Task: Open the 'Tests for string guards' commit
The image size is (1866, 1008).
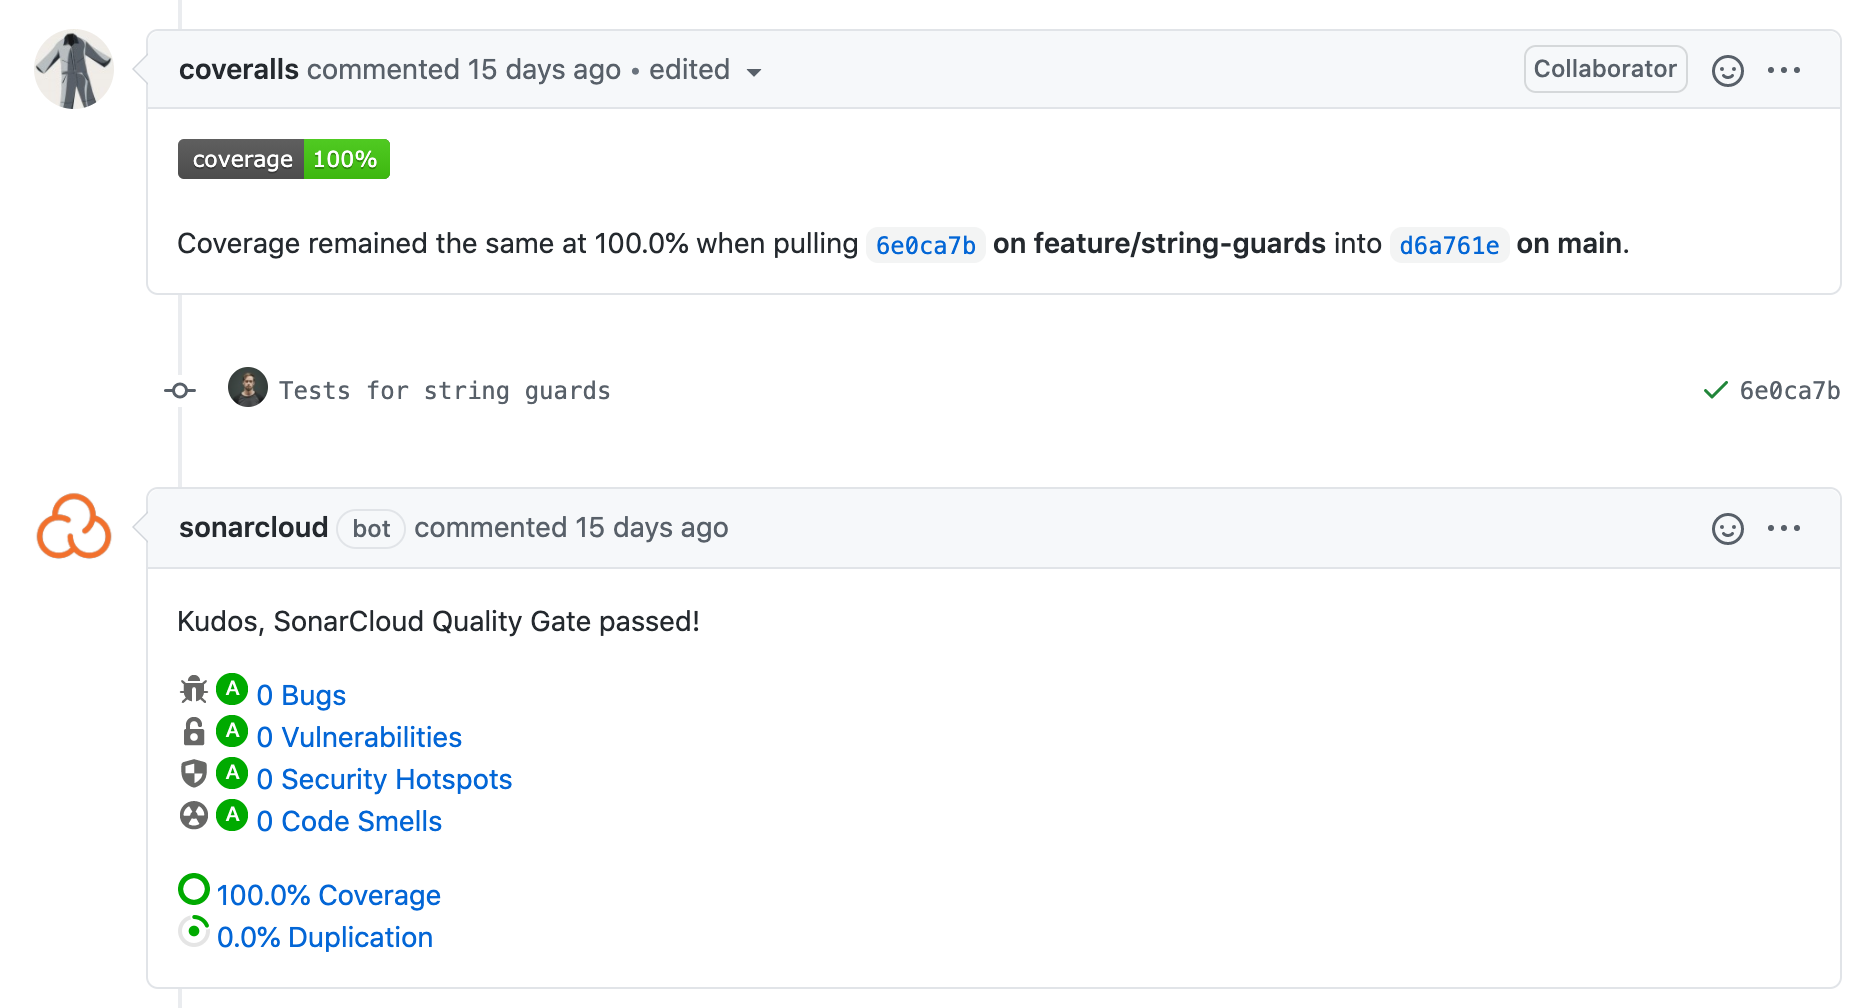Action: [444, 391]
